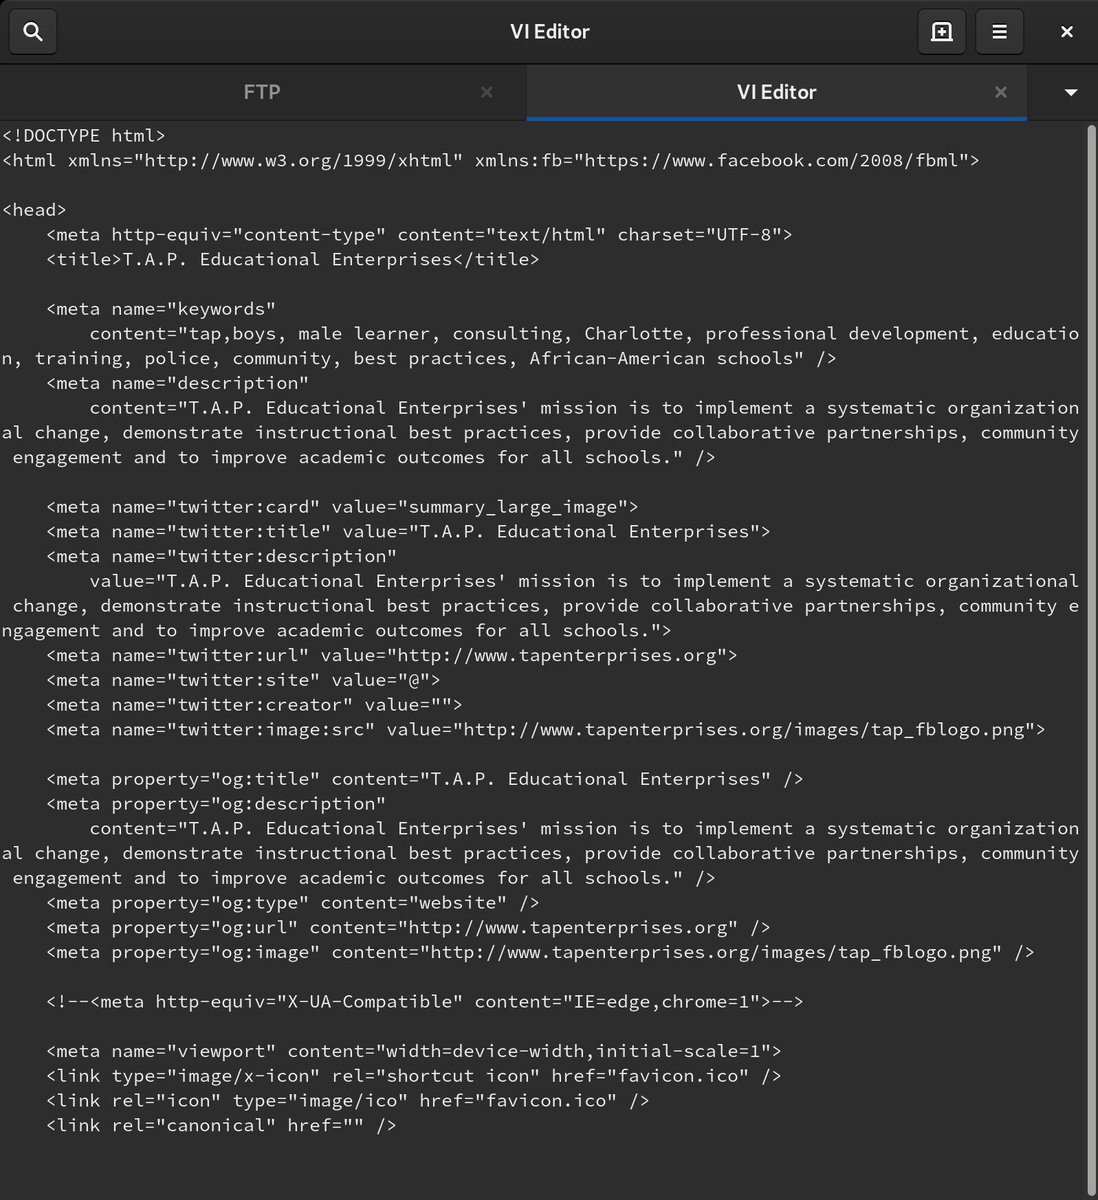This screenshot has width=1098, height=1200.
Task: Open the terminal search tool
Action: click(x=32, y=32)
